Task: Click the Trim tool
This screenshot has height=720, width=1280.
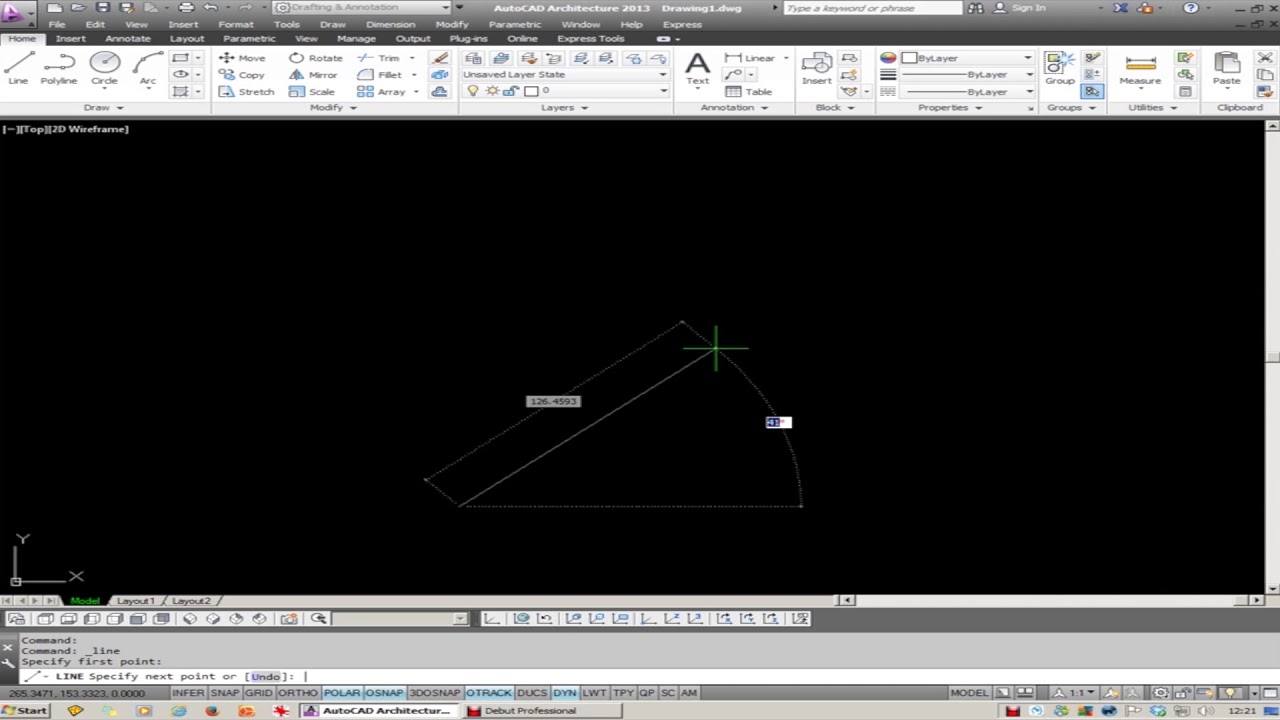Action: click(379, 58)
